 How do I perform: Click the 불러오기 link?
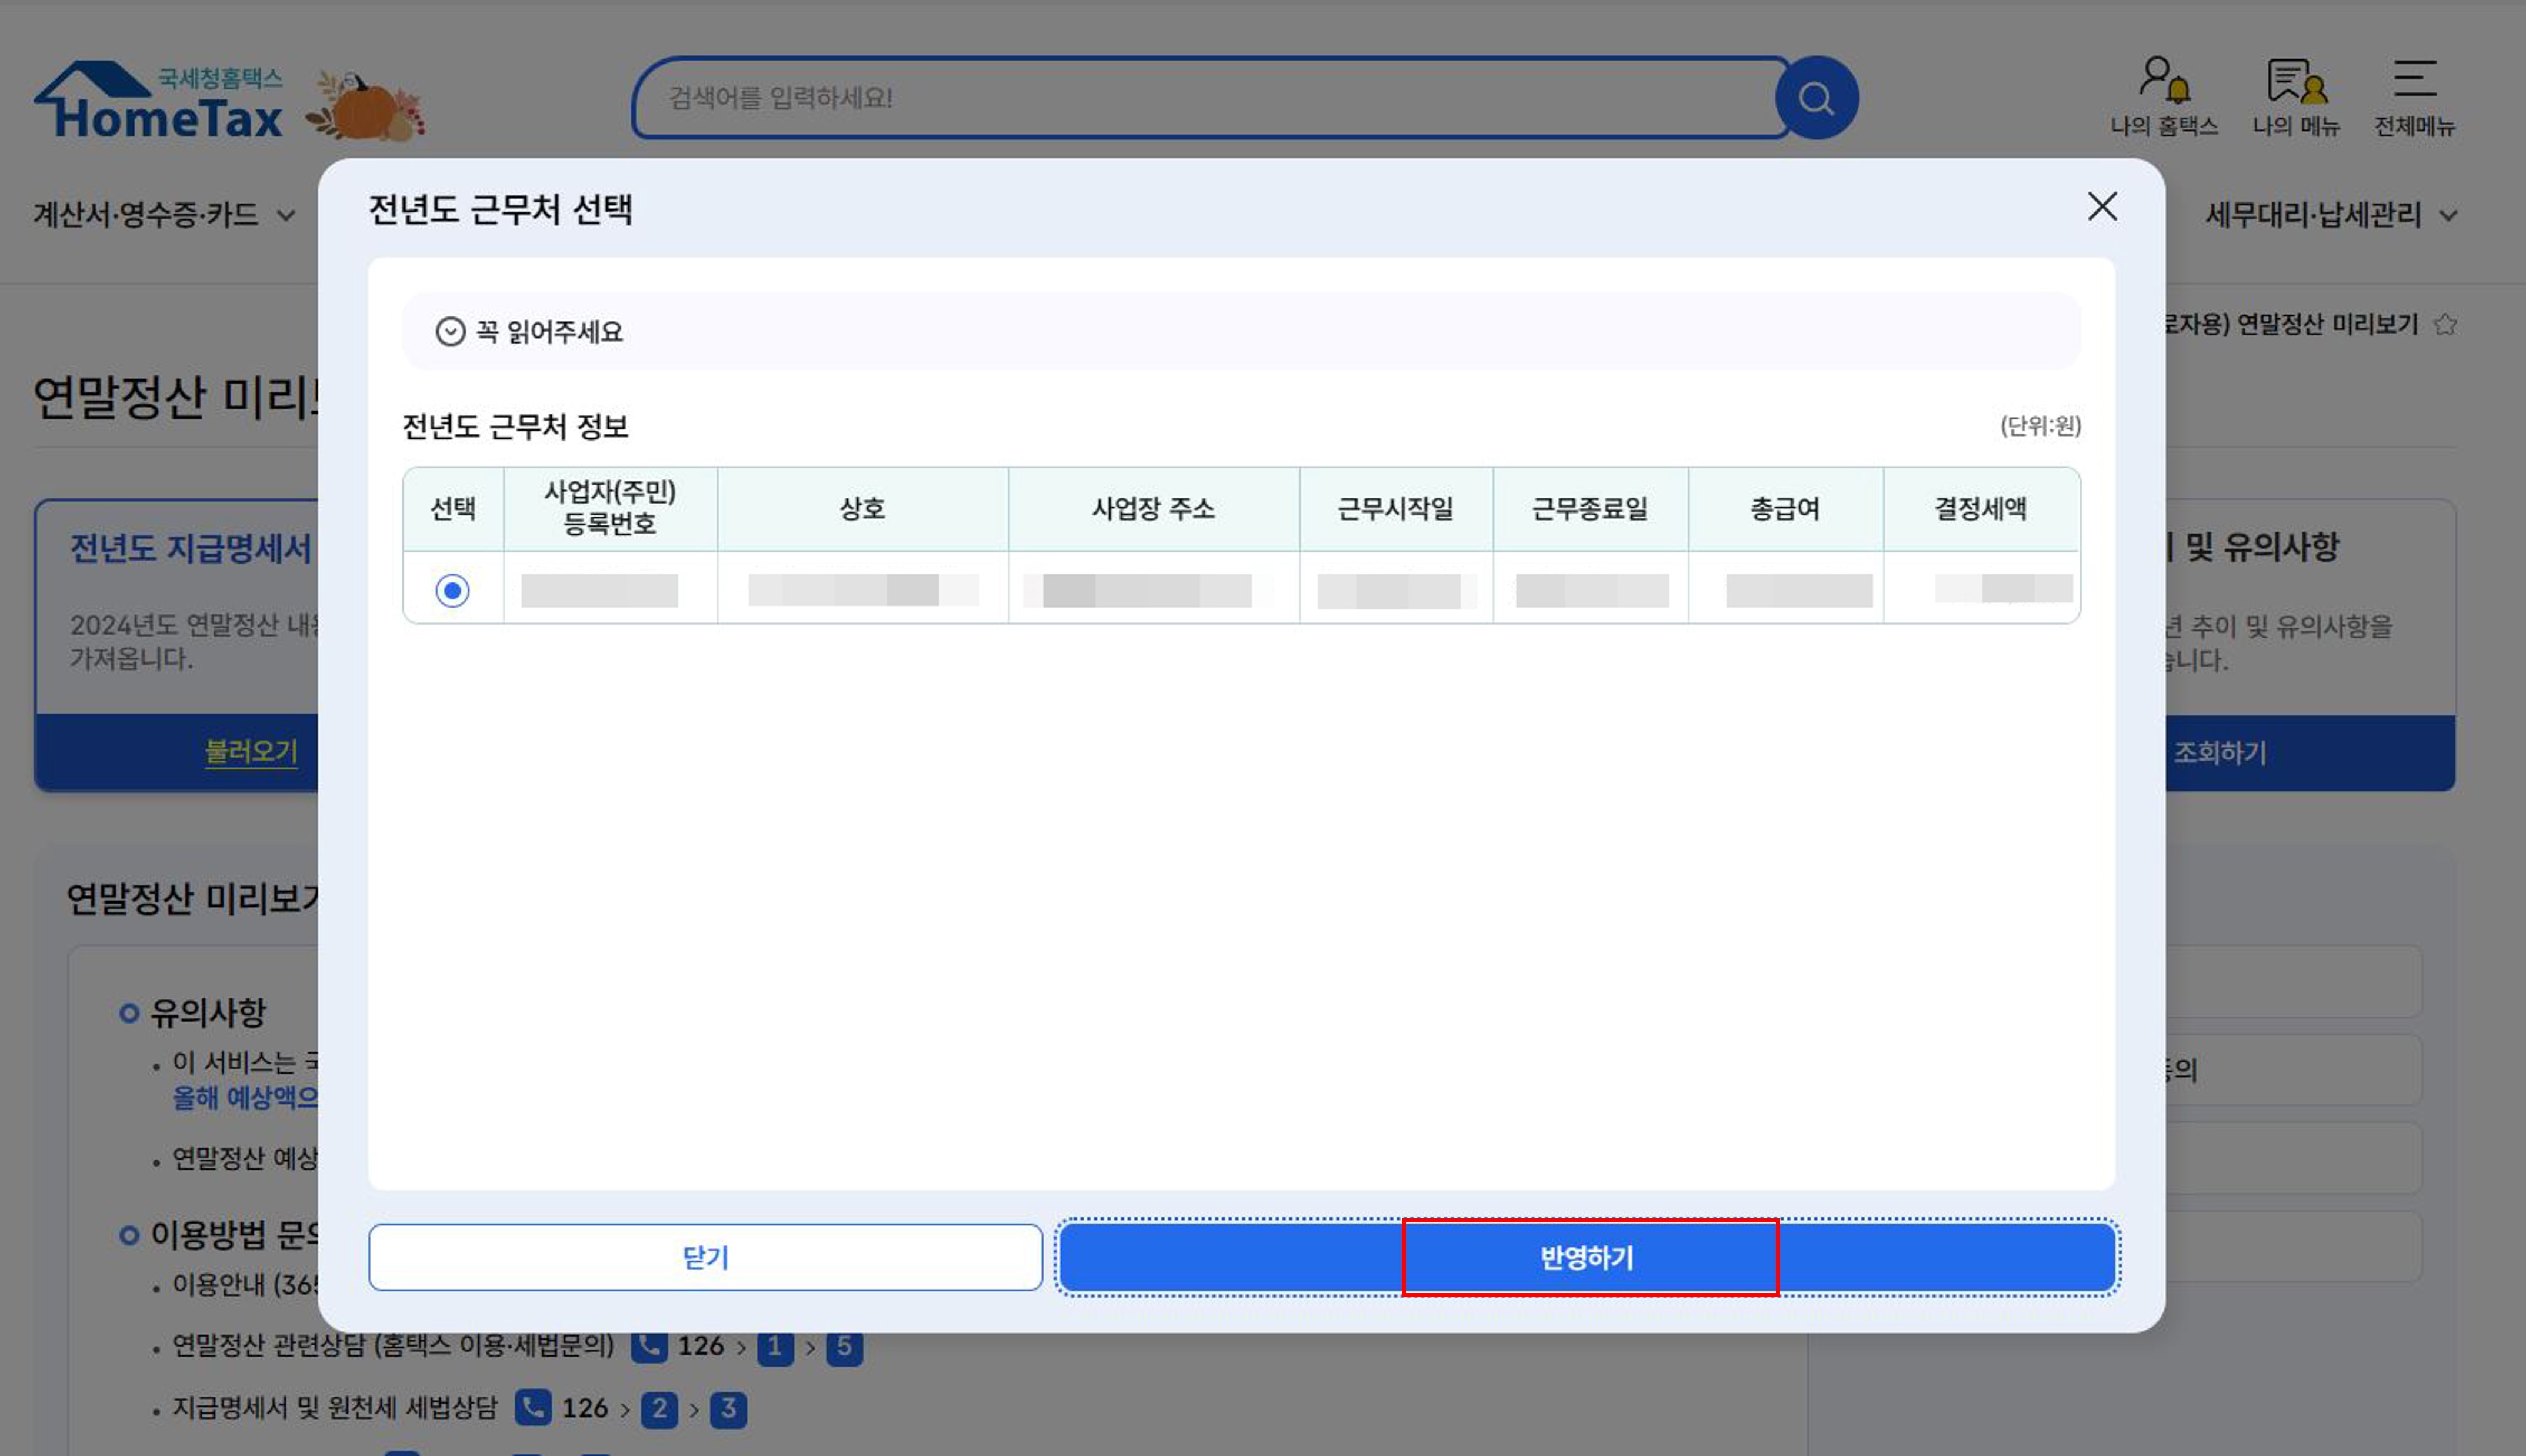click(251, 751)
